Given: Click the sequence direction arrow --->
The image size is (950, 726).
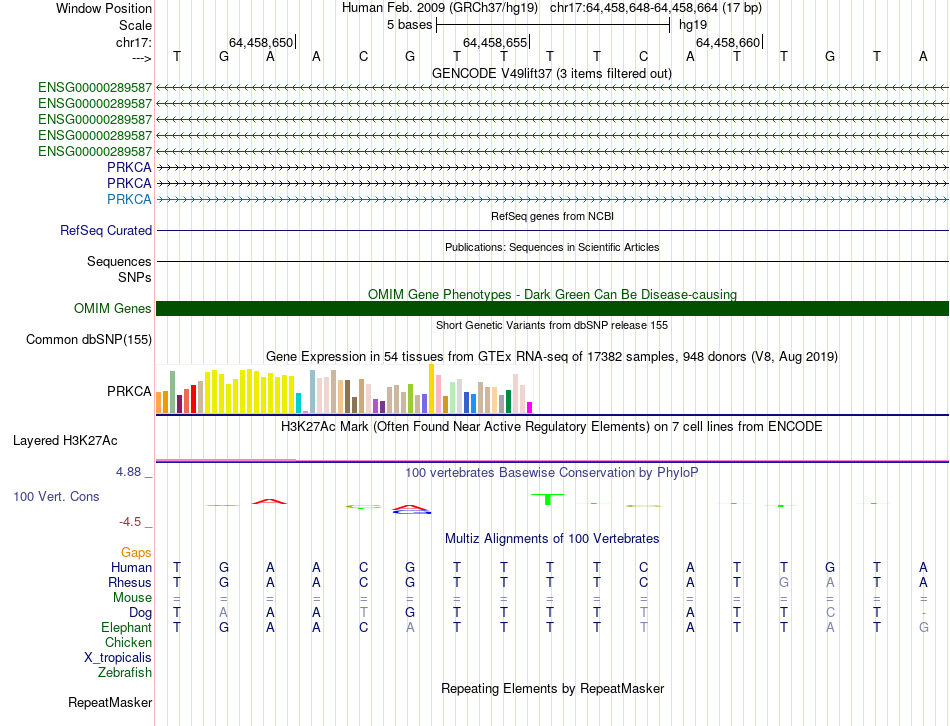Looking at the screenshot, I should coord(141,58).
